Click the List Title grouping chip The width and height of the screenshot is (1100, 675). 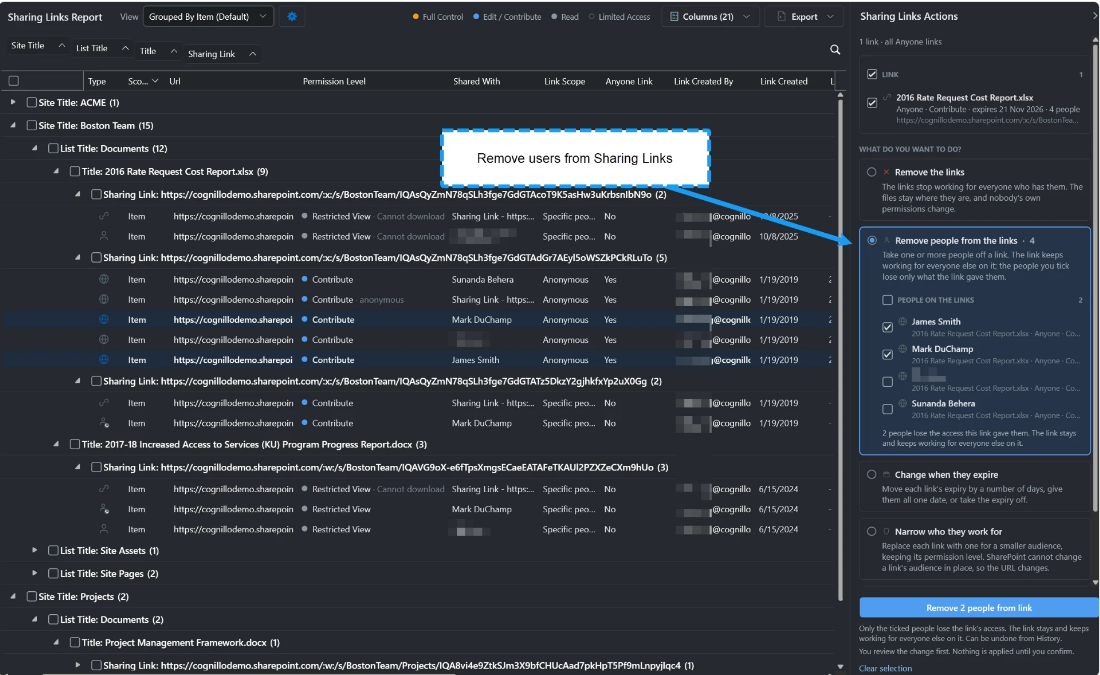click(x=102, y=48)
